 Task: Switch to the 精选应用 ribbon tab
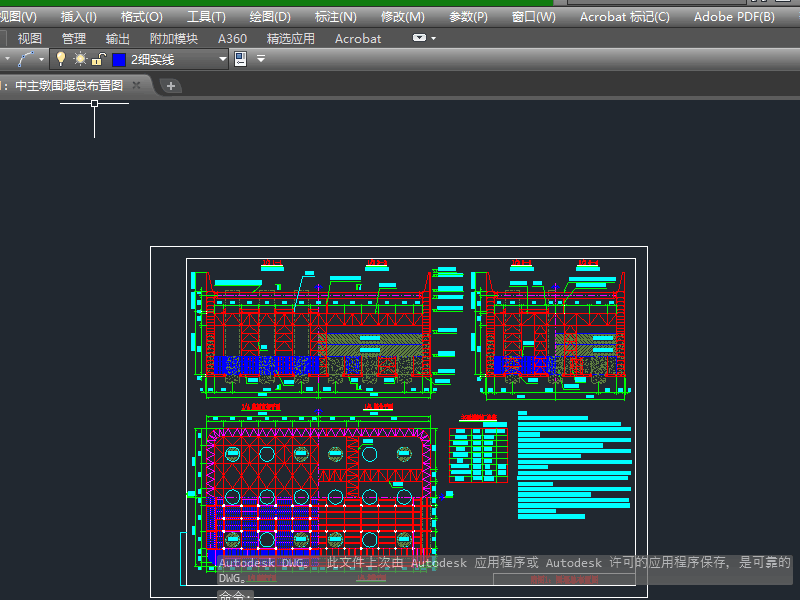point(290,39)
